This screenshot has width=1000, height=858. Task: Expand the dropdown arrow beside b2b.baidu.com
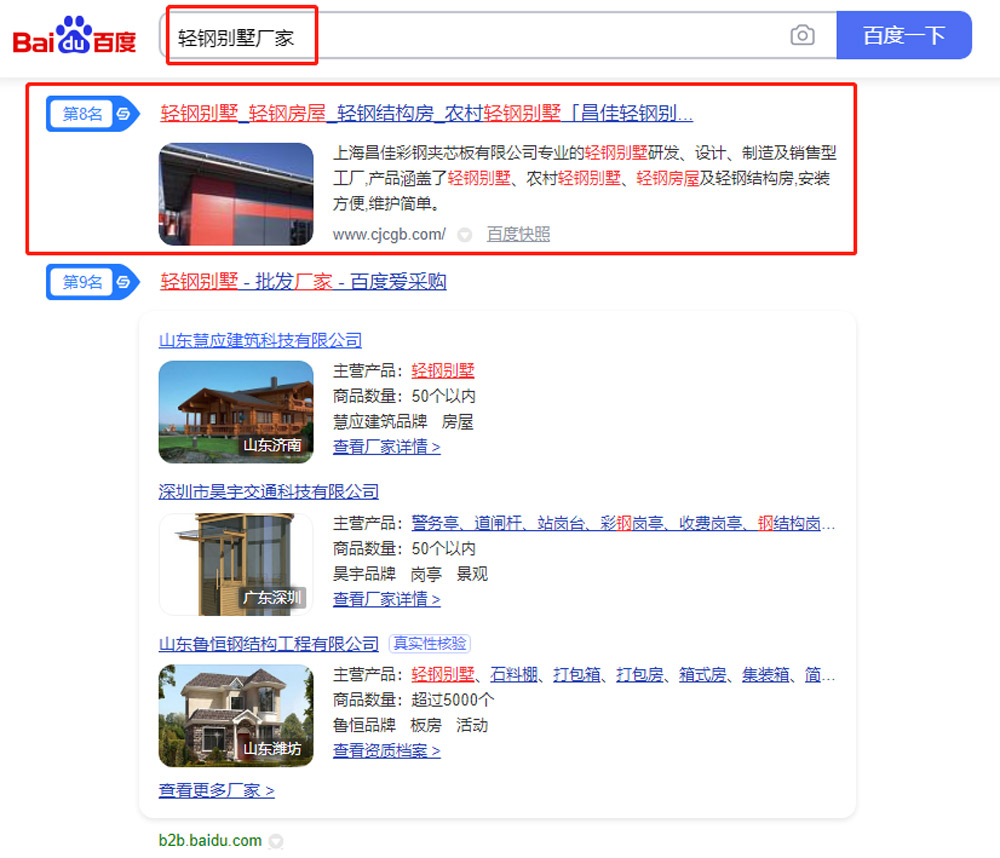[x=276, y=841]
